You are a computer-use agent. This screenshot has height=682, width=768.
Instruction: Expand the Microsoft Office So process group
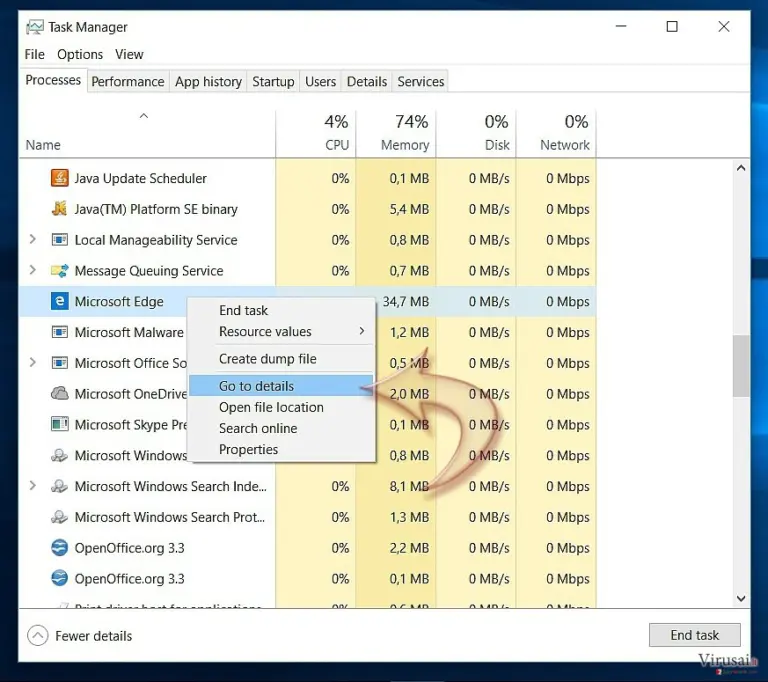(33, 363)
